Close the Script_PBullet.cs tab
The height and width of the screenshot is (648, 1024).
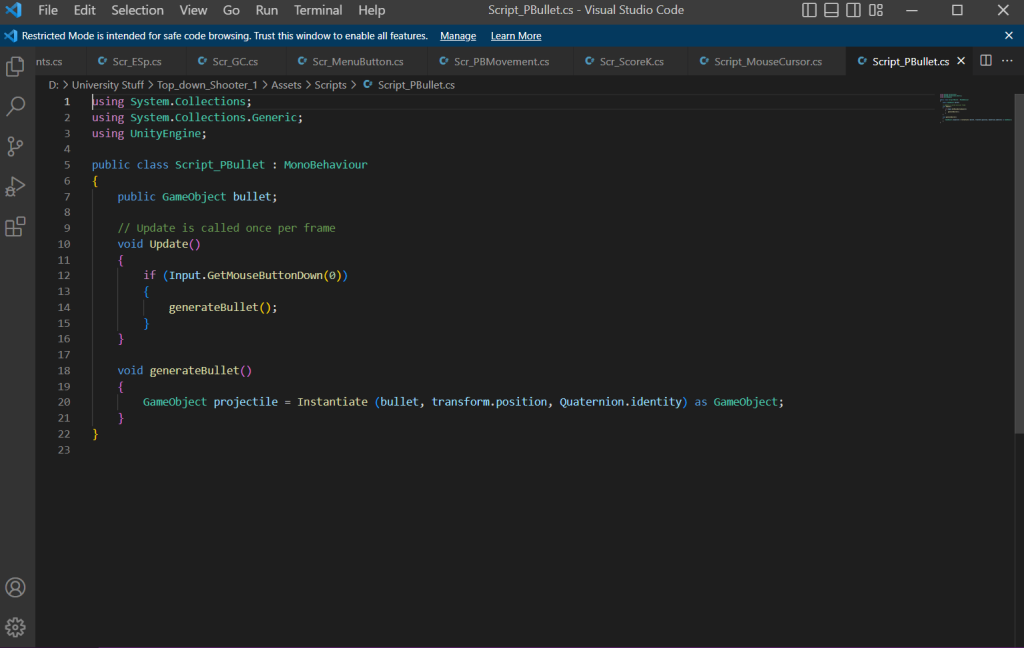[962, 61]
